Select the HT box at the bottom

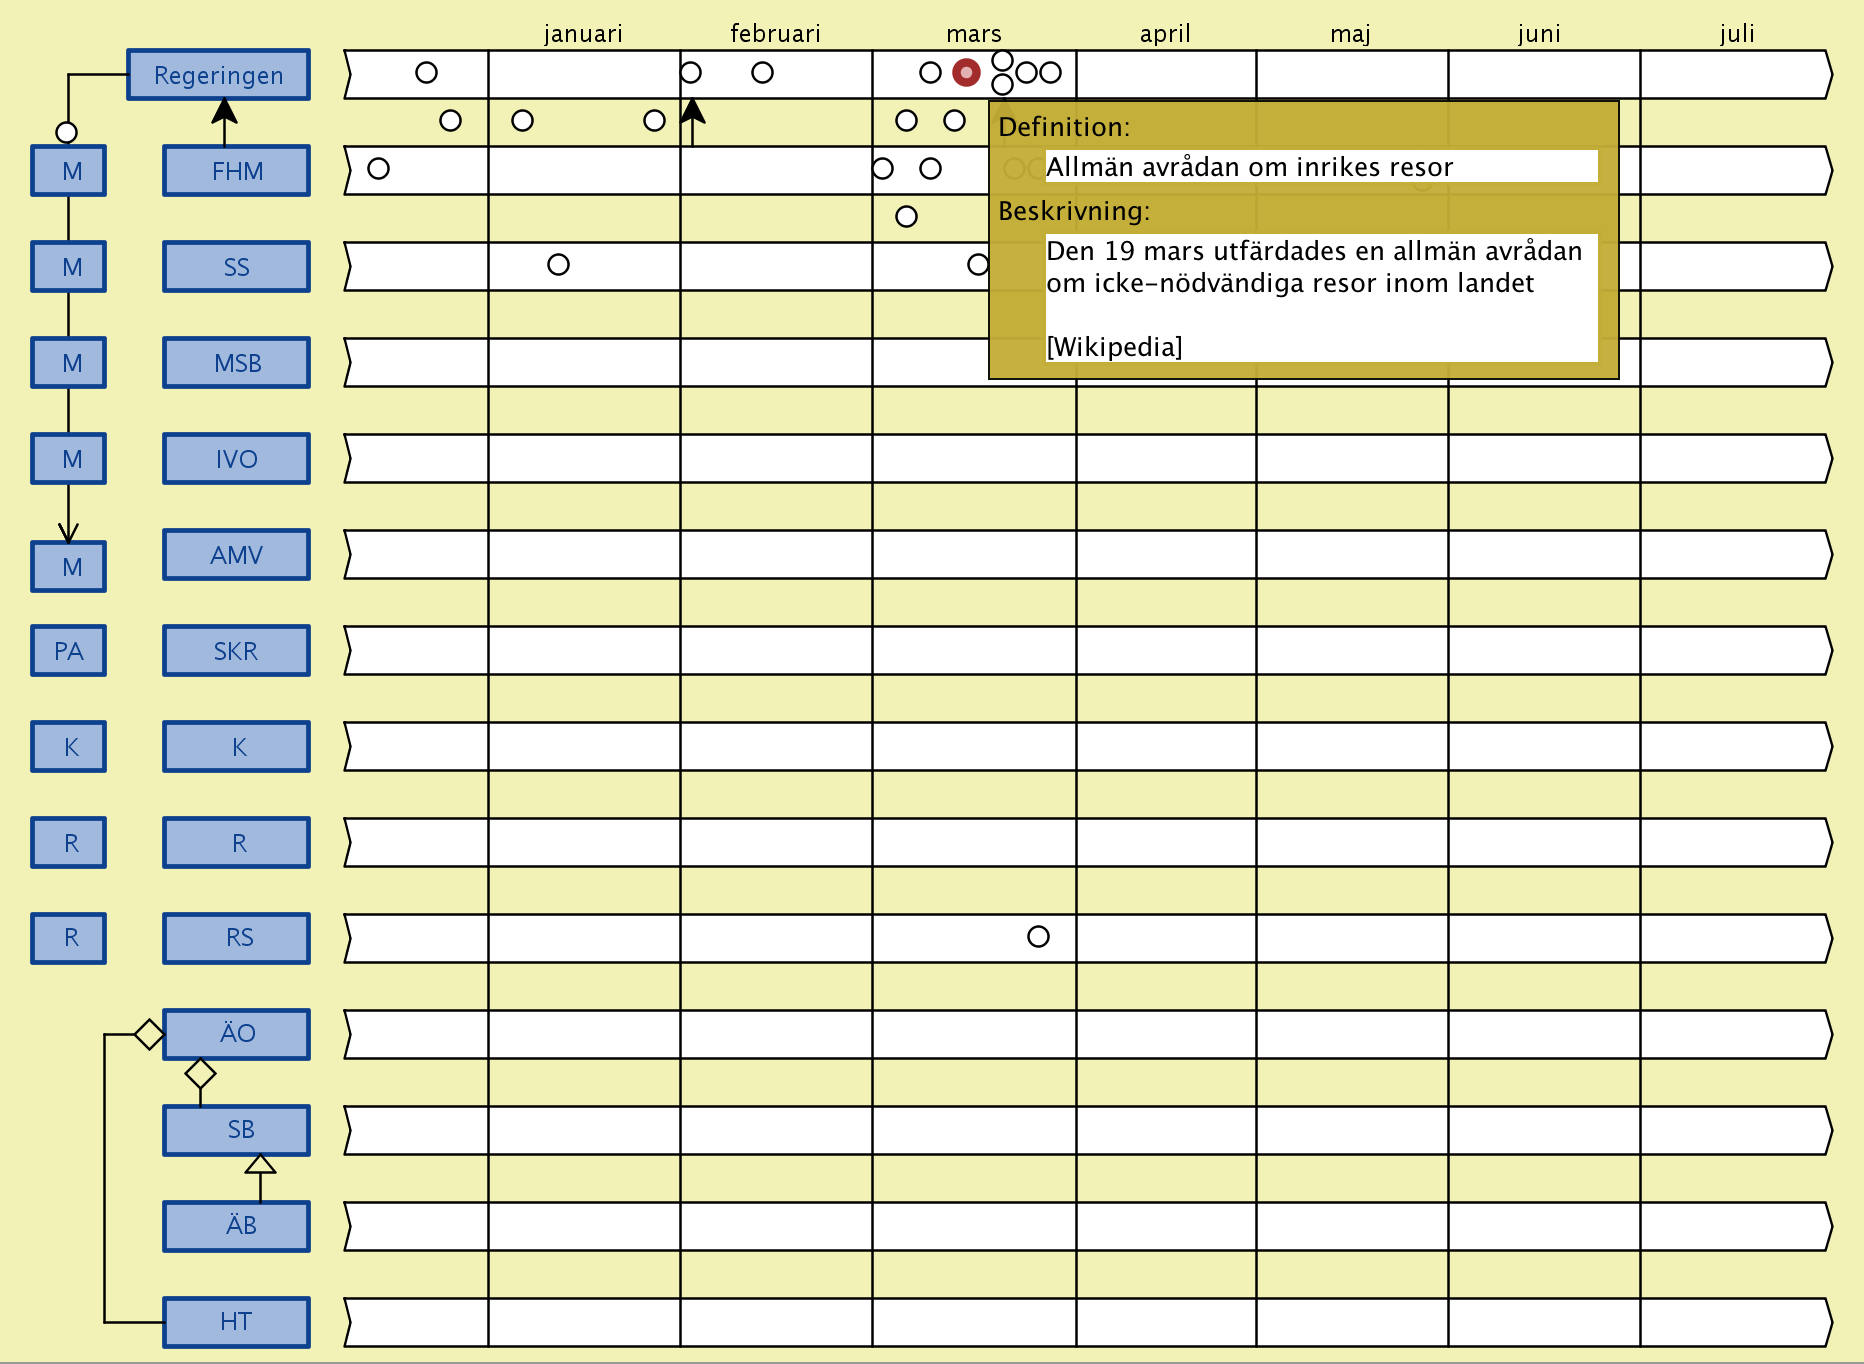[x=236, y=1322]
